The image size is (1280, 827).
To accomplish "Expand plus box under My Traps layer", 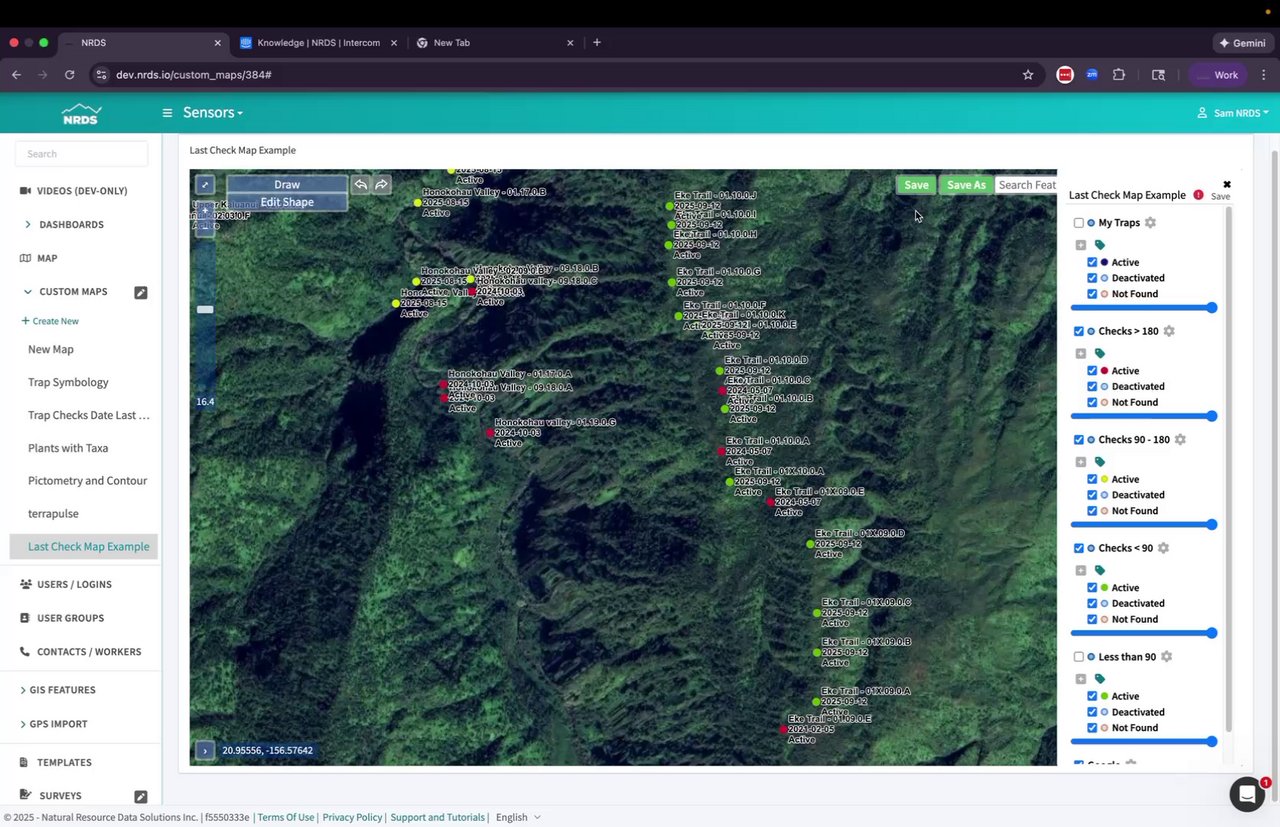I will [1081, 245].
